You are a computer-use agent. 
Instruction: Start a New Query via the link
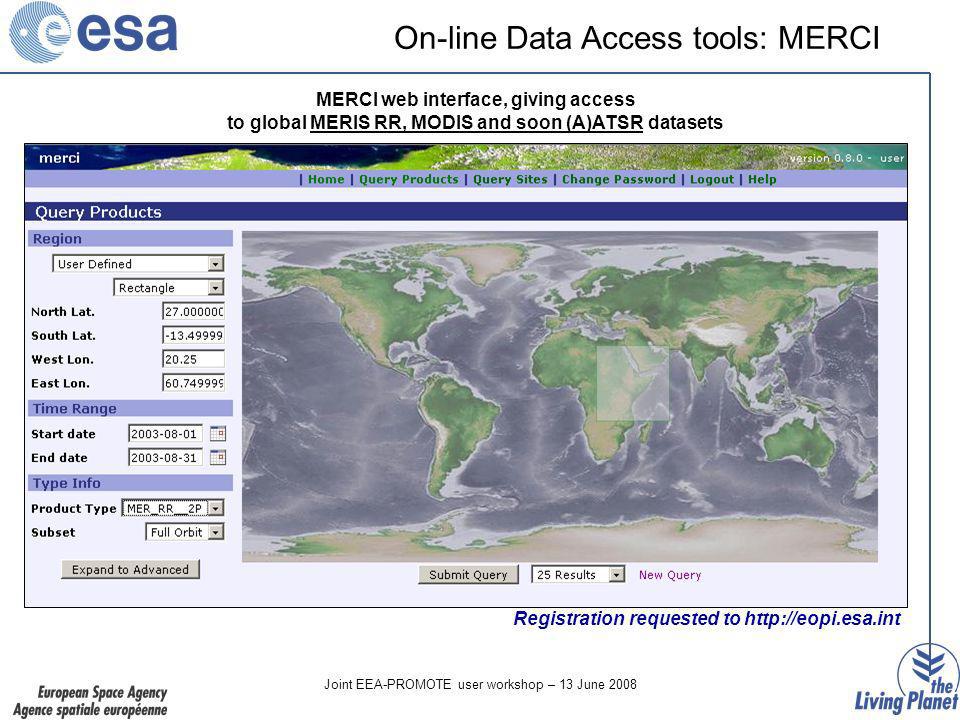click(670, 575)
